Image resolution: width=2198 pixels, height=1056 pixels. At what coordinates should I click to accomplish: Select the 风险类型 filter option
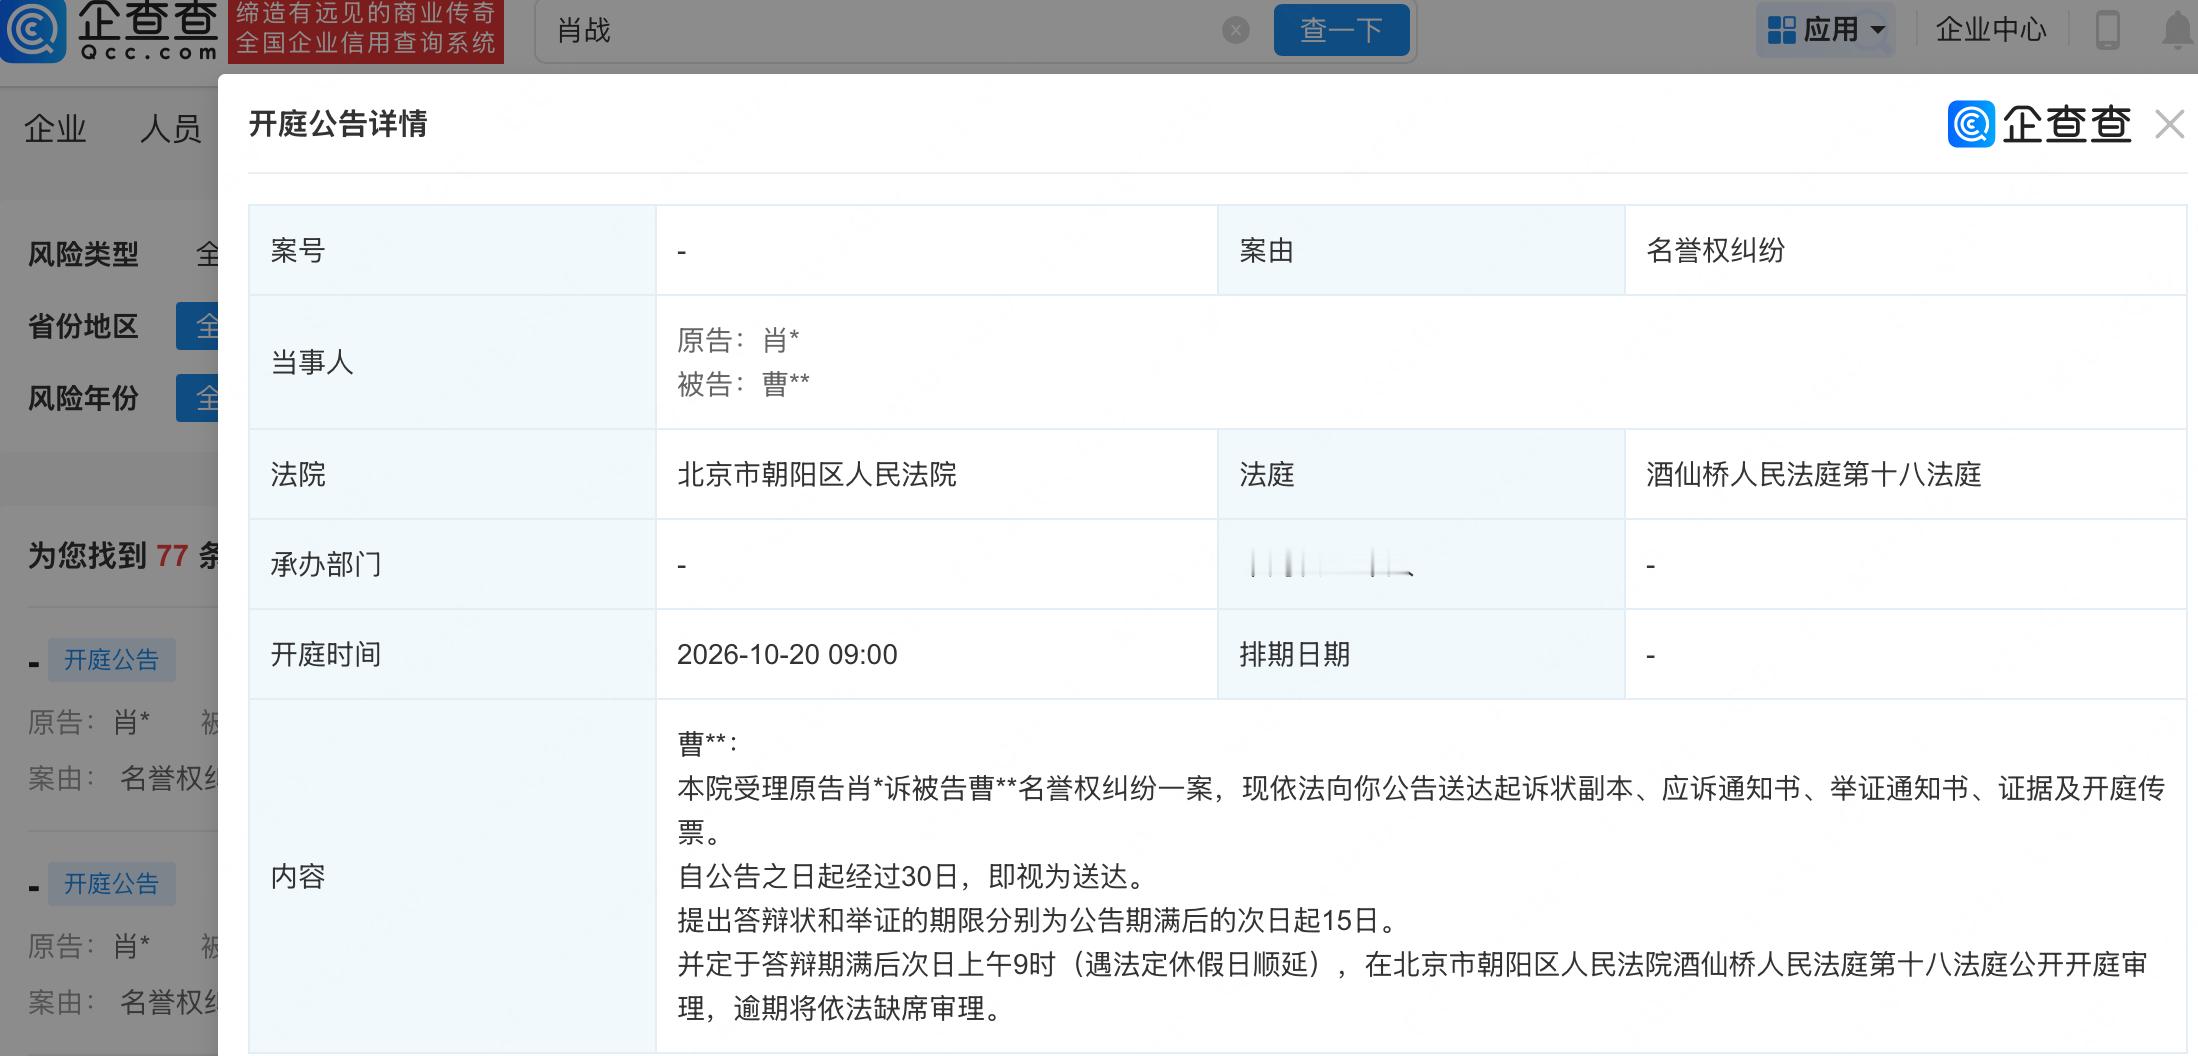[x=207, y=254]
